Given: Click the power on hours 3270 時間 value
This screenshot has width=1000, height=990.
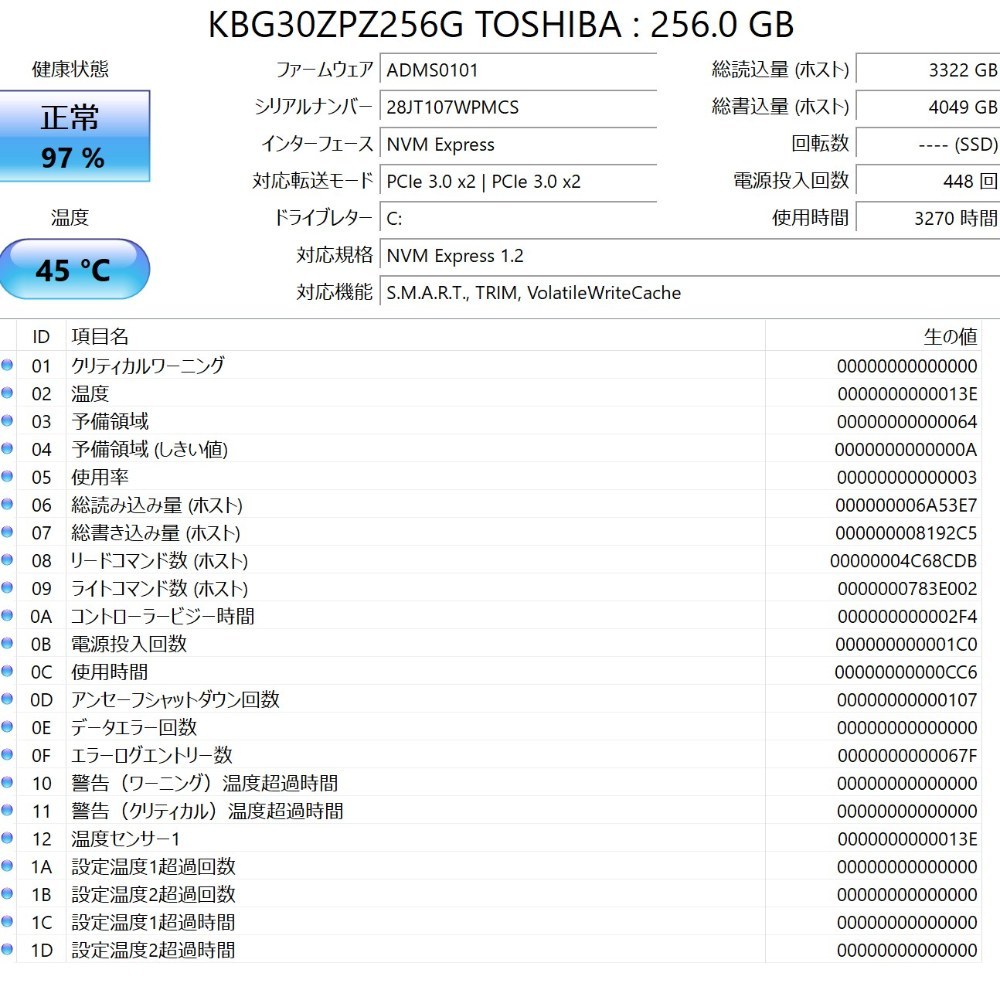Looking at the screenshot, I should pyautogui.click(x=928, y=218).
